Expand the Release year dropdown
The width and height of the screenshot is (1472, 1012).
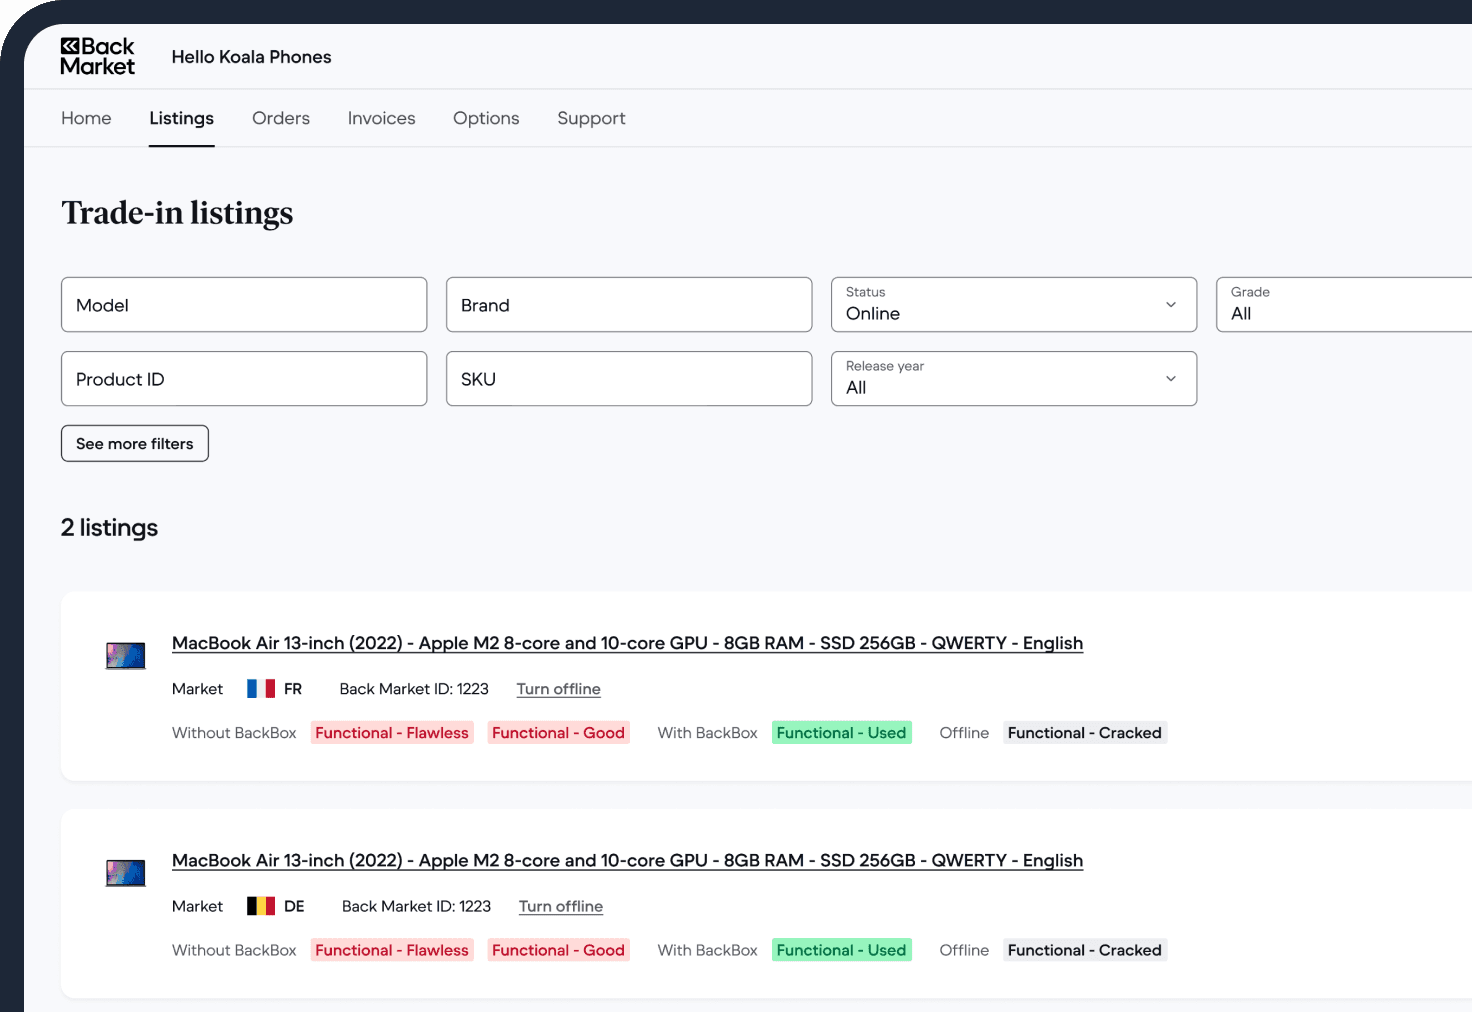coord(1014,379)
